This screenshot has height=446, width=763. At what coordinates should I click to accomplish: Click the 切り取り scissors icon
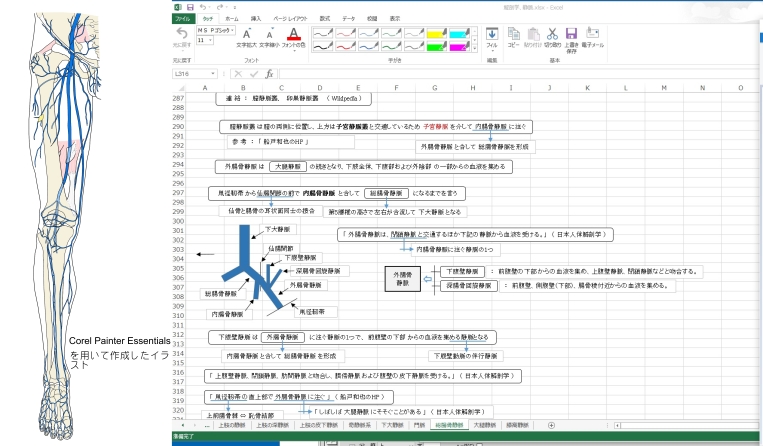(x=551, y=33)
